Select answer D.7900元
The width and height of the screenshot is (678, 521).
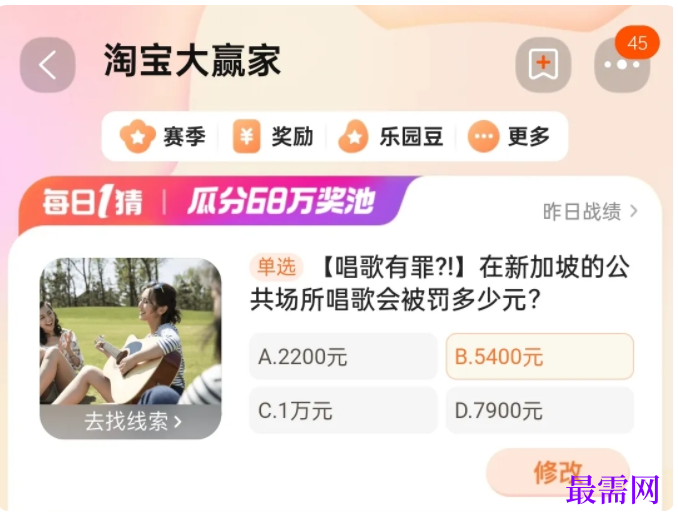[x=540, y=410]
